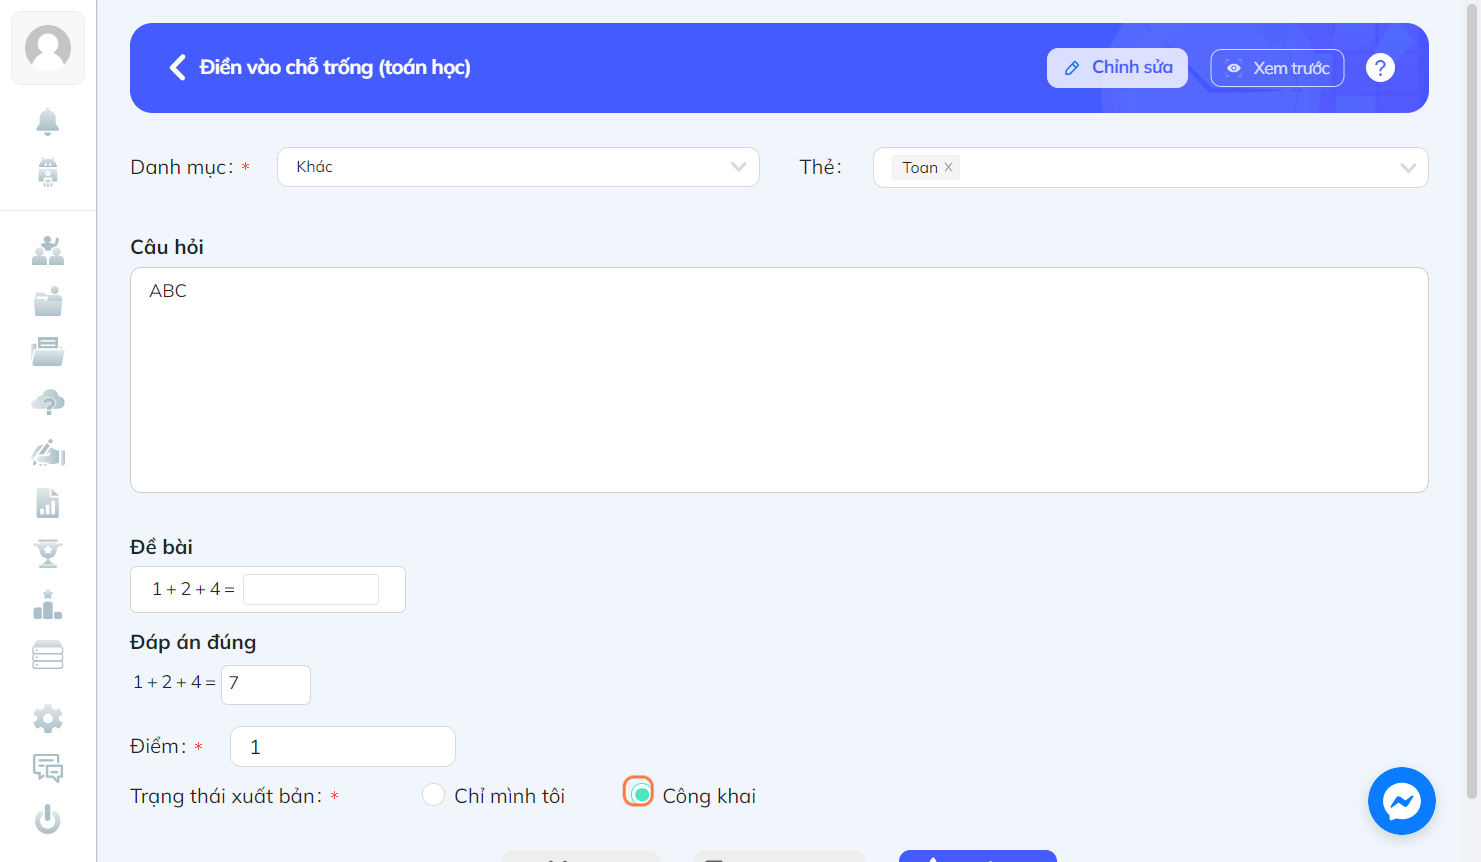
Task: Open the trophy sidebar icon
Action: click(48, 553)
